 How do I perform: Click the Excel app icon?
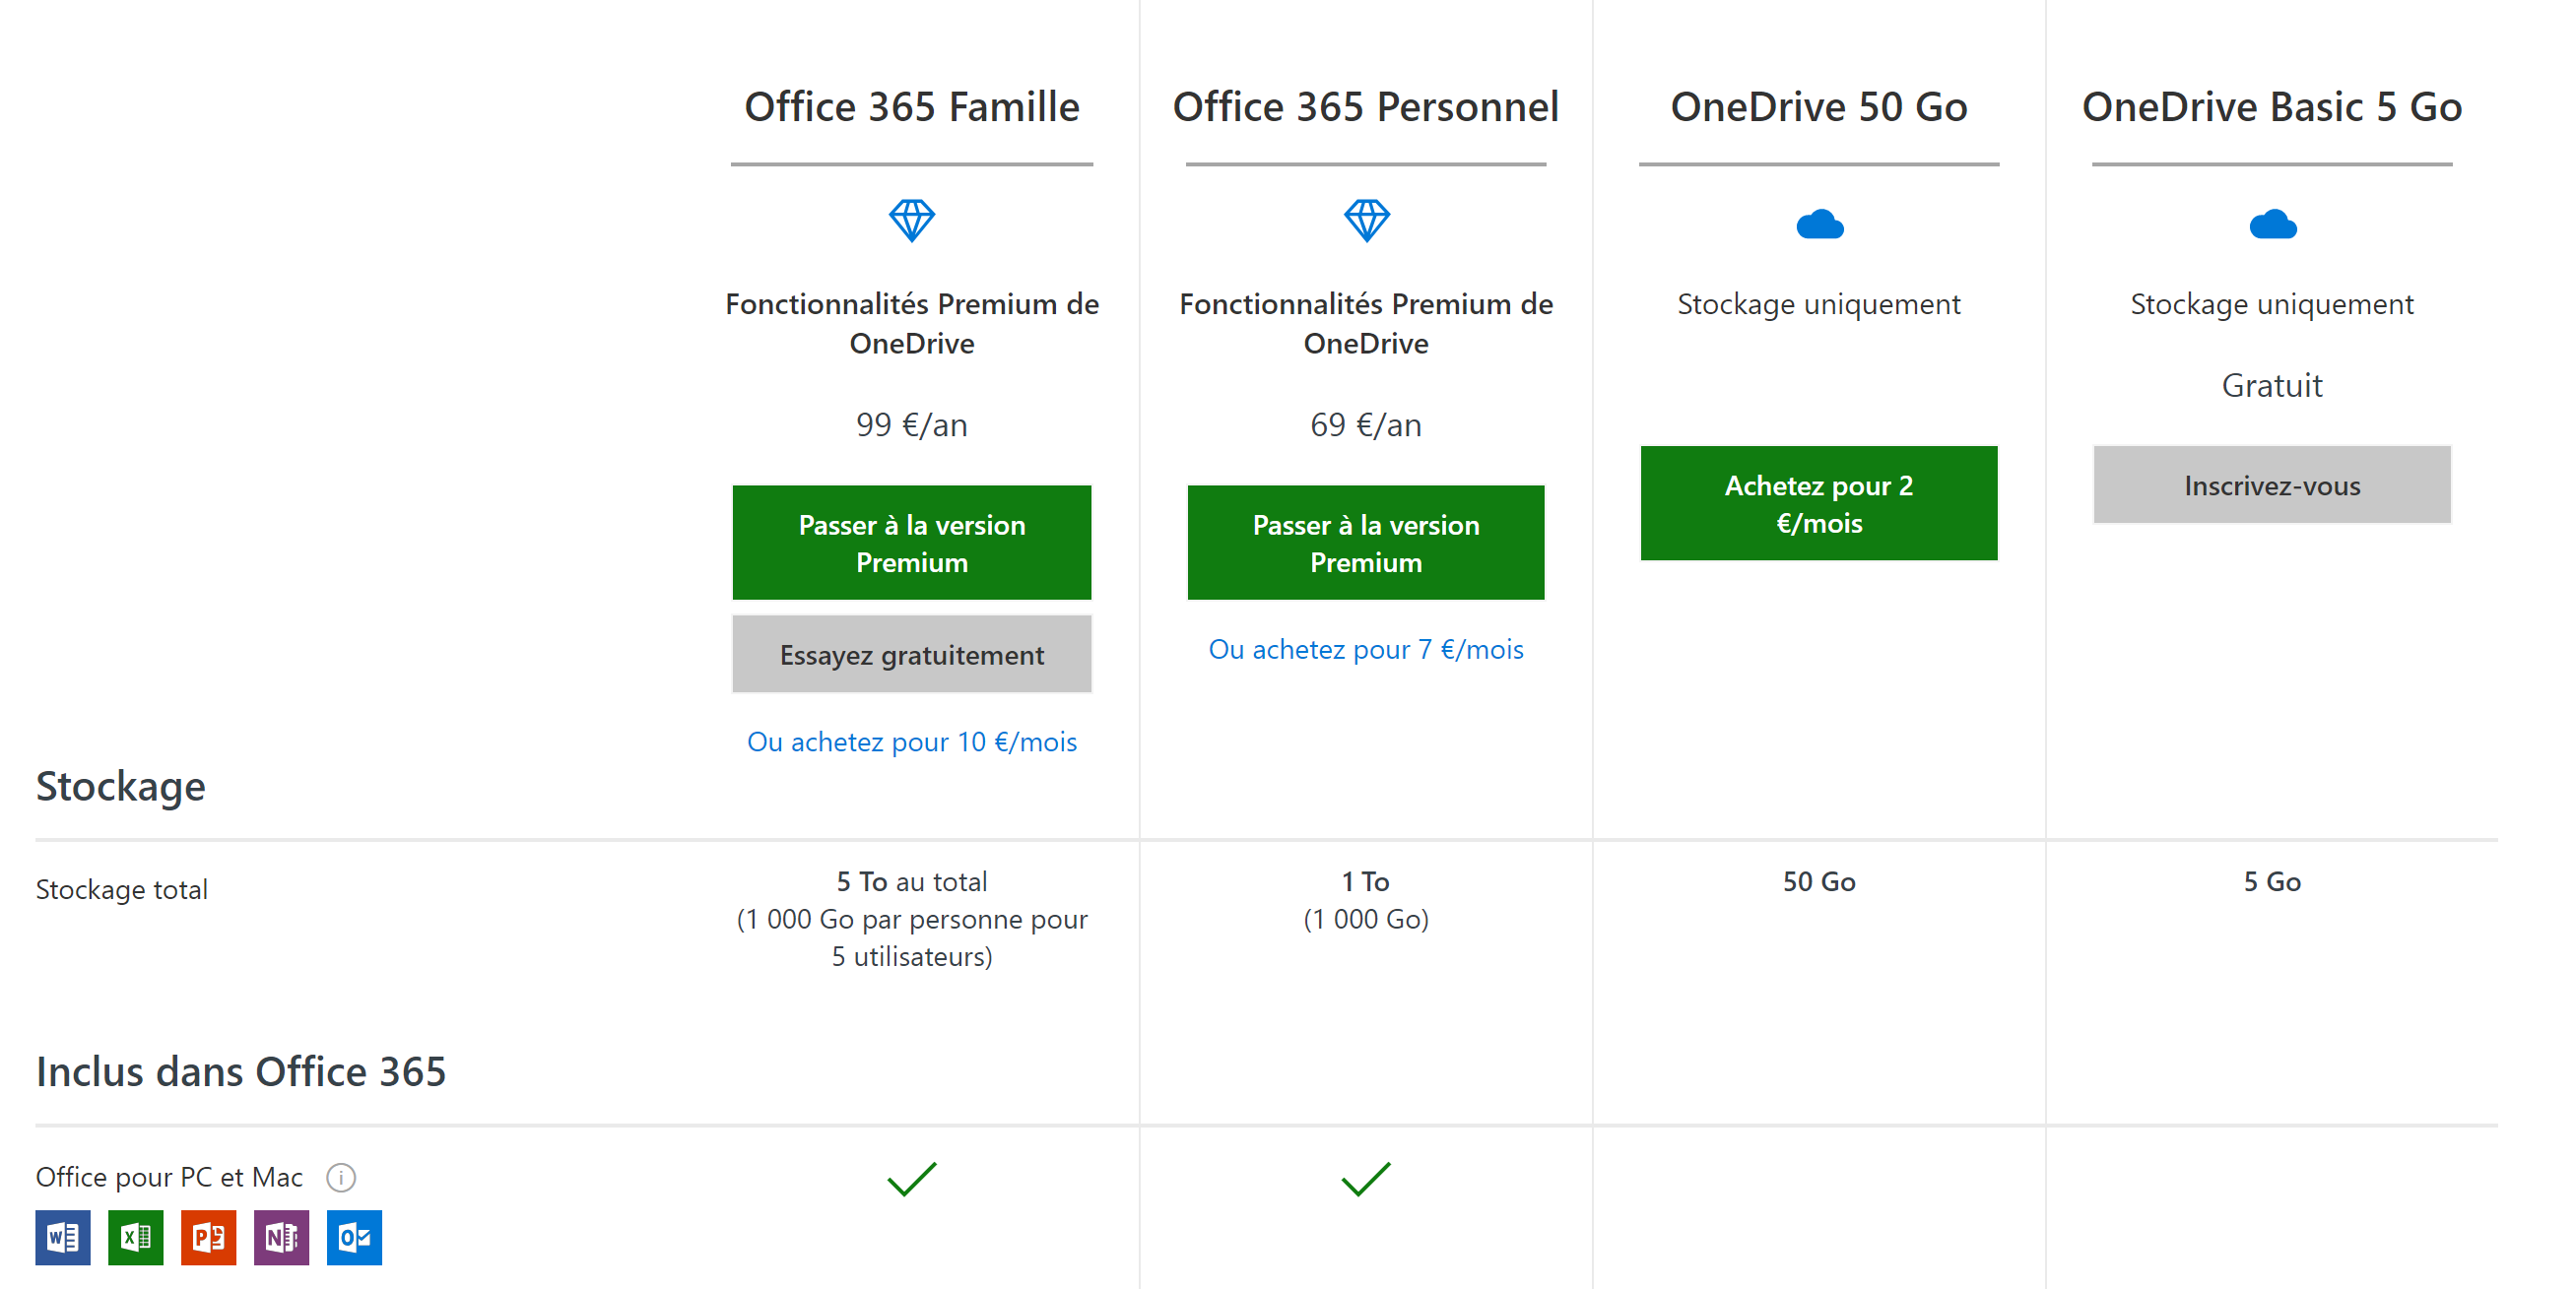tap(136, 1237)
